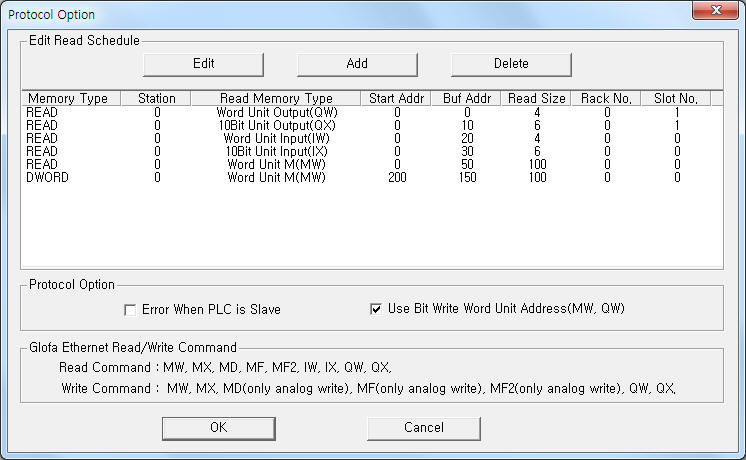Click the Slot No. column header
This screenshot has width=746, height=460.
[676, 98]
